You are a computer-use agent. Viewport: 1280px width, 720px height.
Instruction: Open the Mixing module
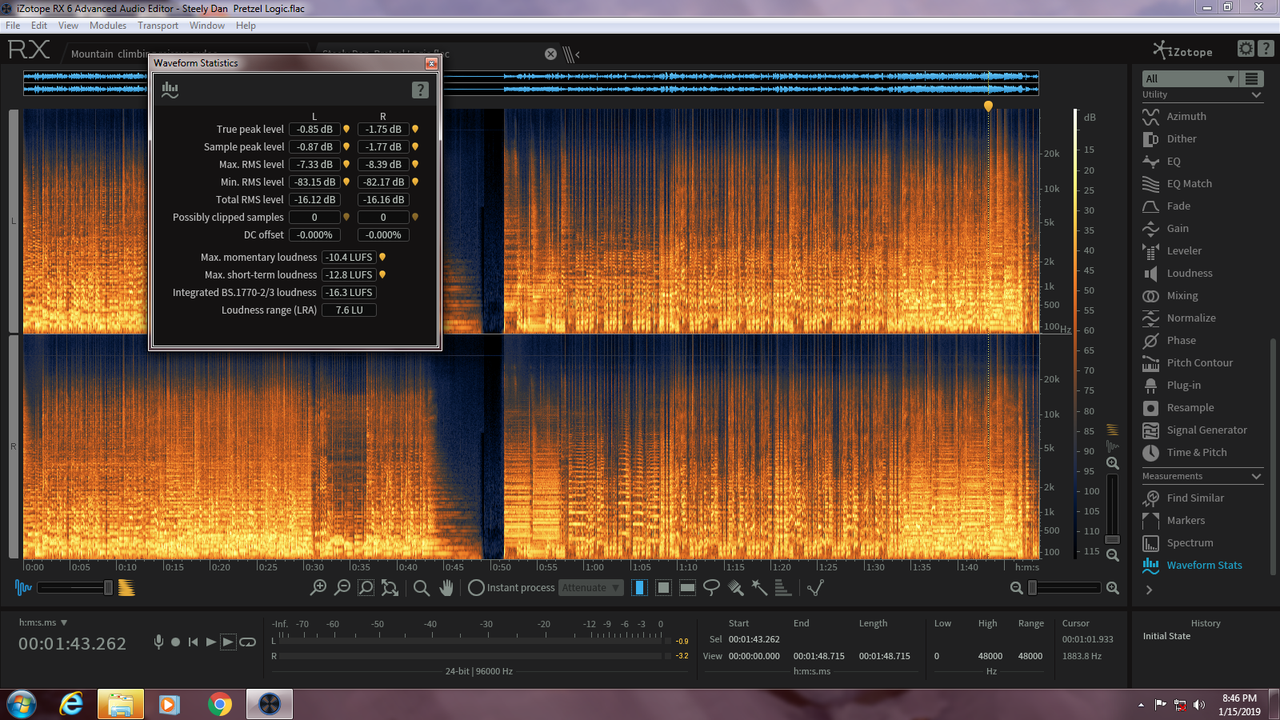click(x=1182, y=296)
